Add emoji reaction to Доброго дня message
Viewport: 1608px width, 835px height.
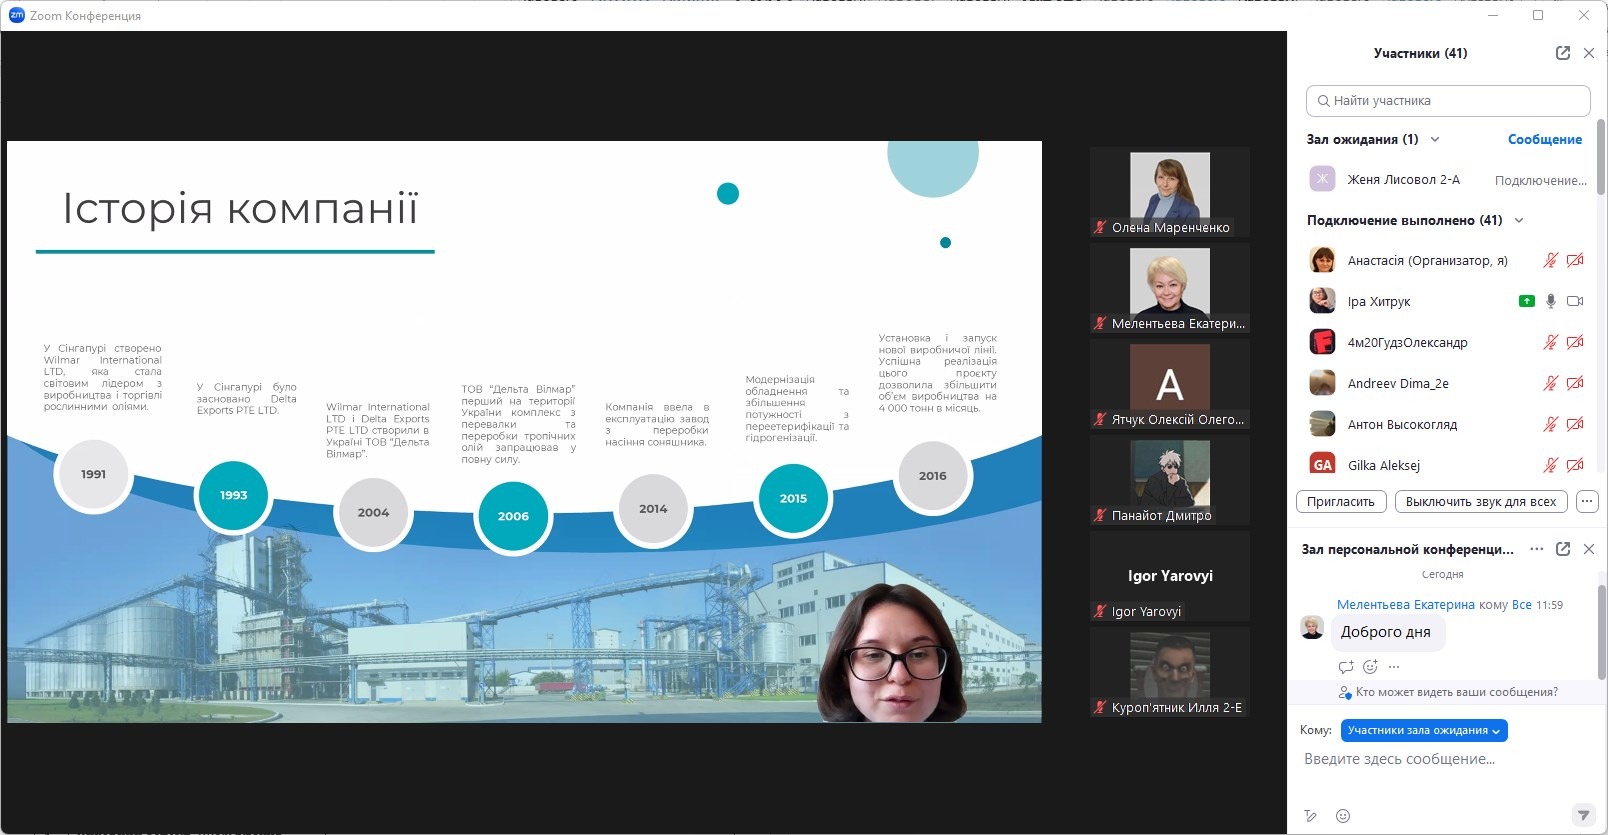(x=1370, y=667)
